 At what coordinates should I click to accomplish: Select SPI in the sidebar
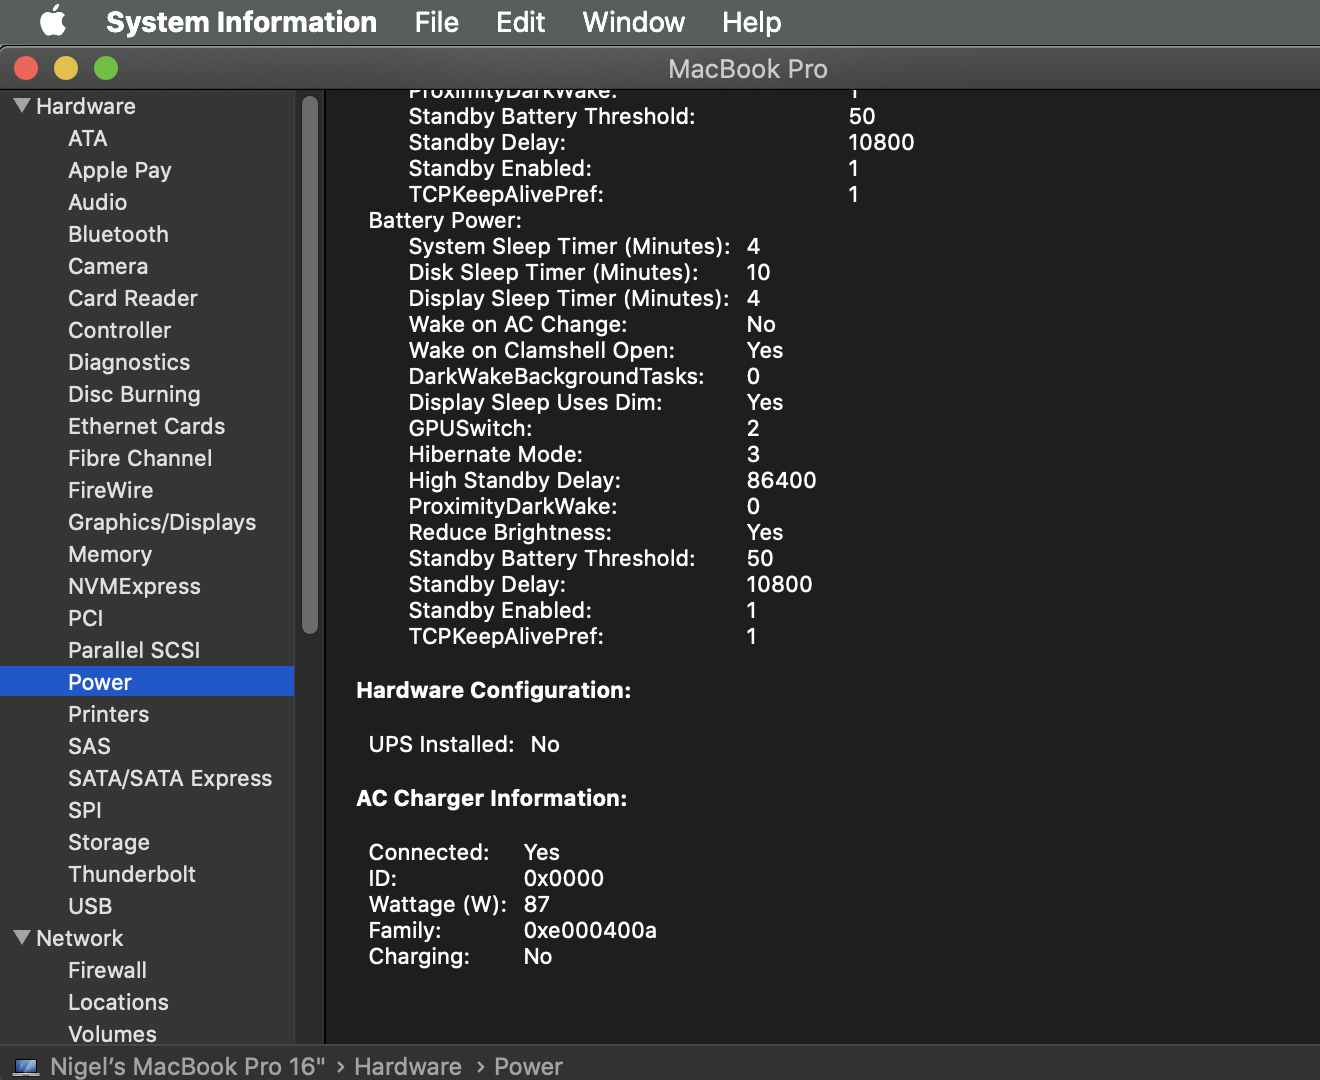point(85,810)
